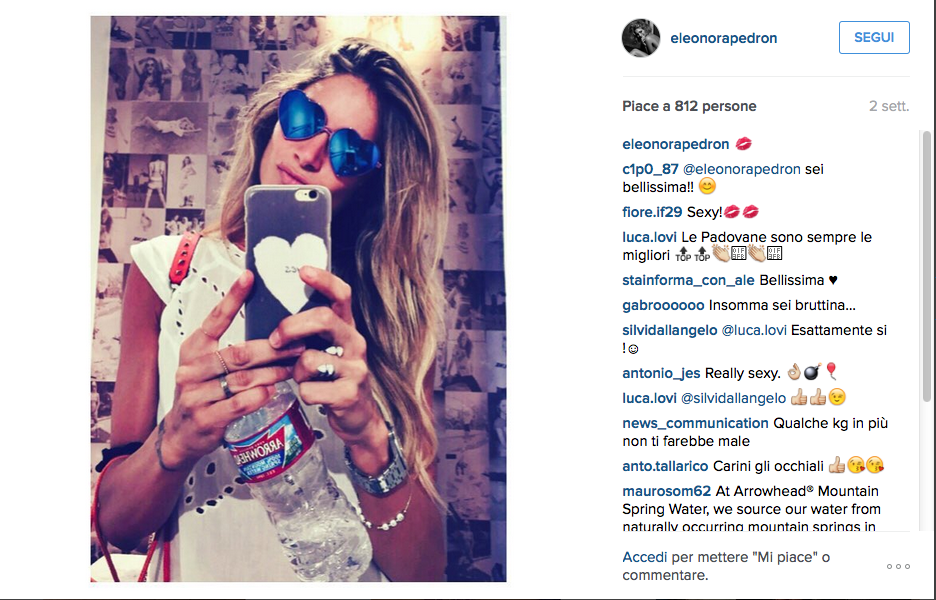936x600 pixels.
Task: Click the selfie photo post image
Action: (298, 299)
